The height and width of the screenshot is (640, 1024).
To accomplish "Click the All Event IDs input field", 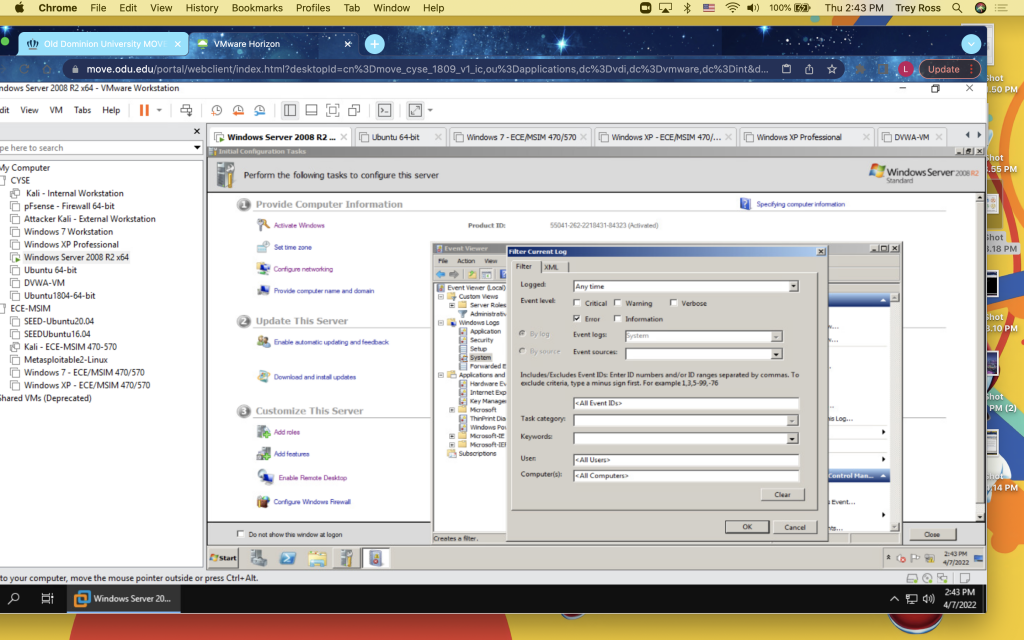I will (686, 404).
